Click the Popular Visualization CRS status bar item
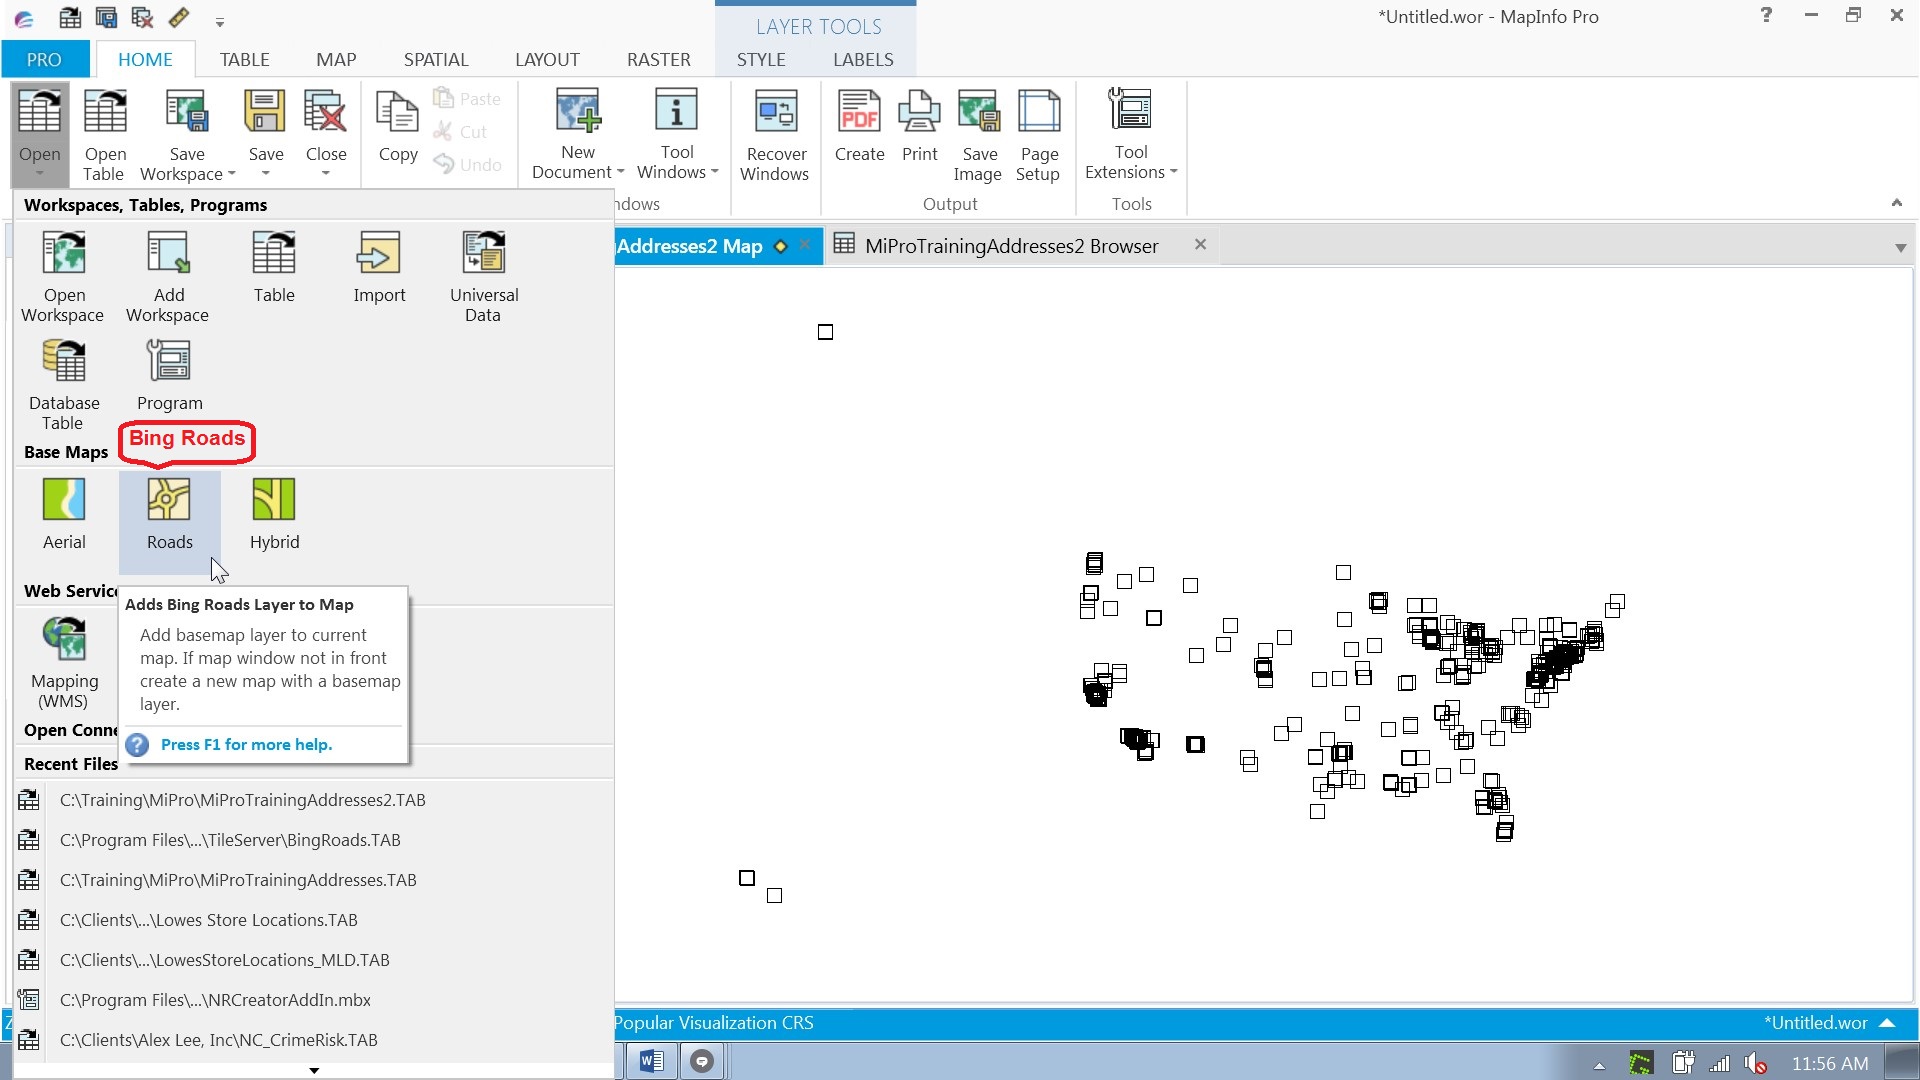This screenshot has width=1920, height=1080. point(713,1022)
